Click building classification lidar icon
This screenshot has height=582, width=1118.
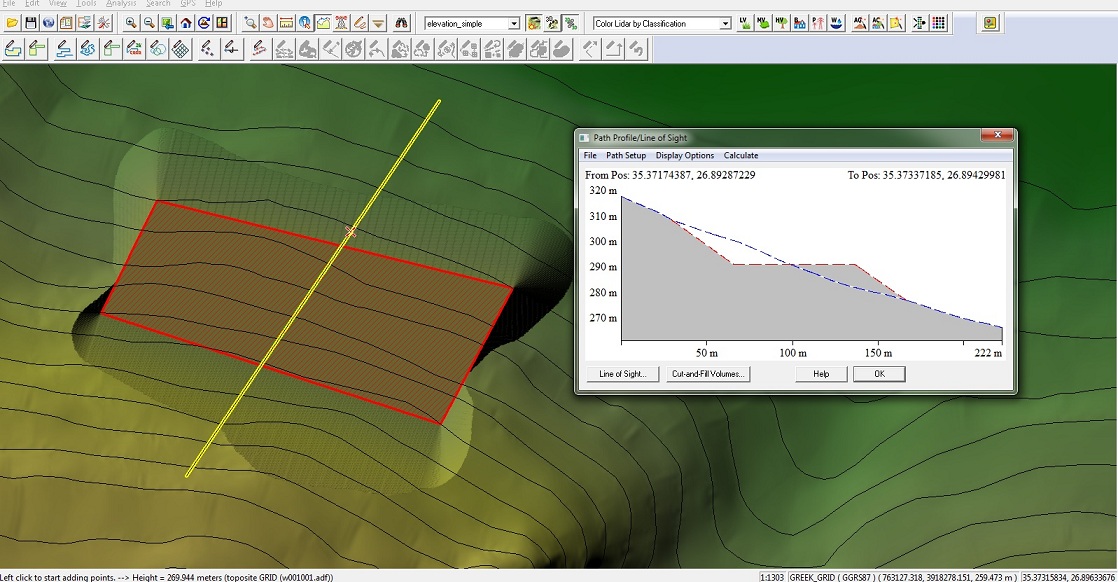click(x=800, y=23)
